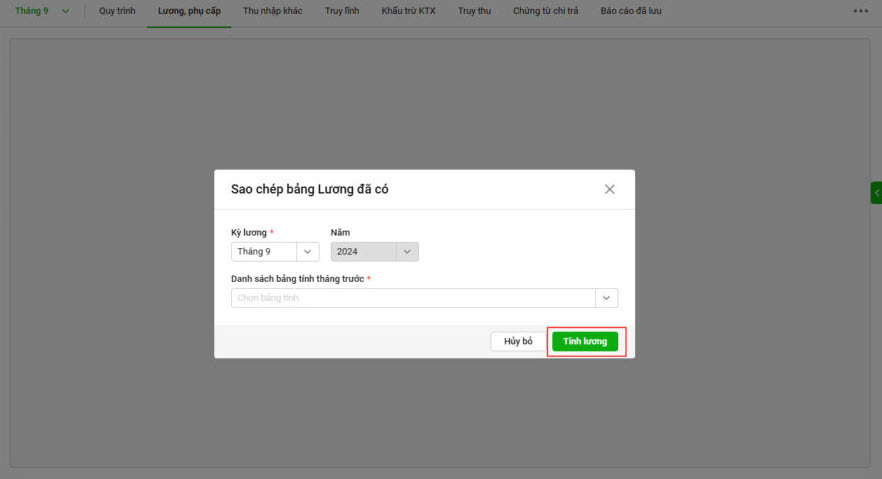Open the three-dots more options menu
Viewport: 882px width, 479px height.
point(860,11)
